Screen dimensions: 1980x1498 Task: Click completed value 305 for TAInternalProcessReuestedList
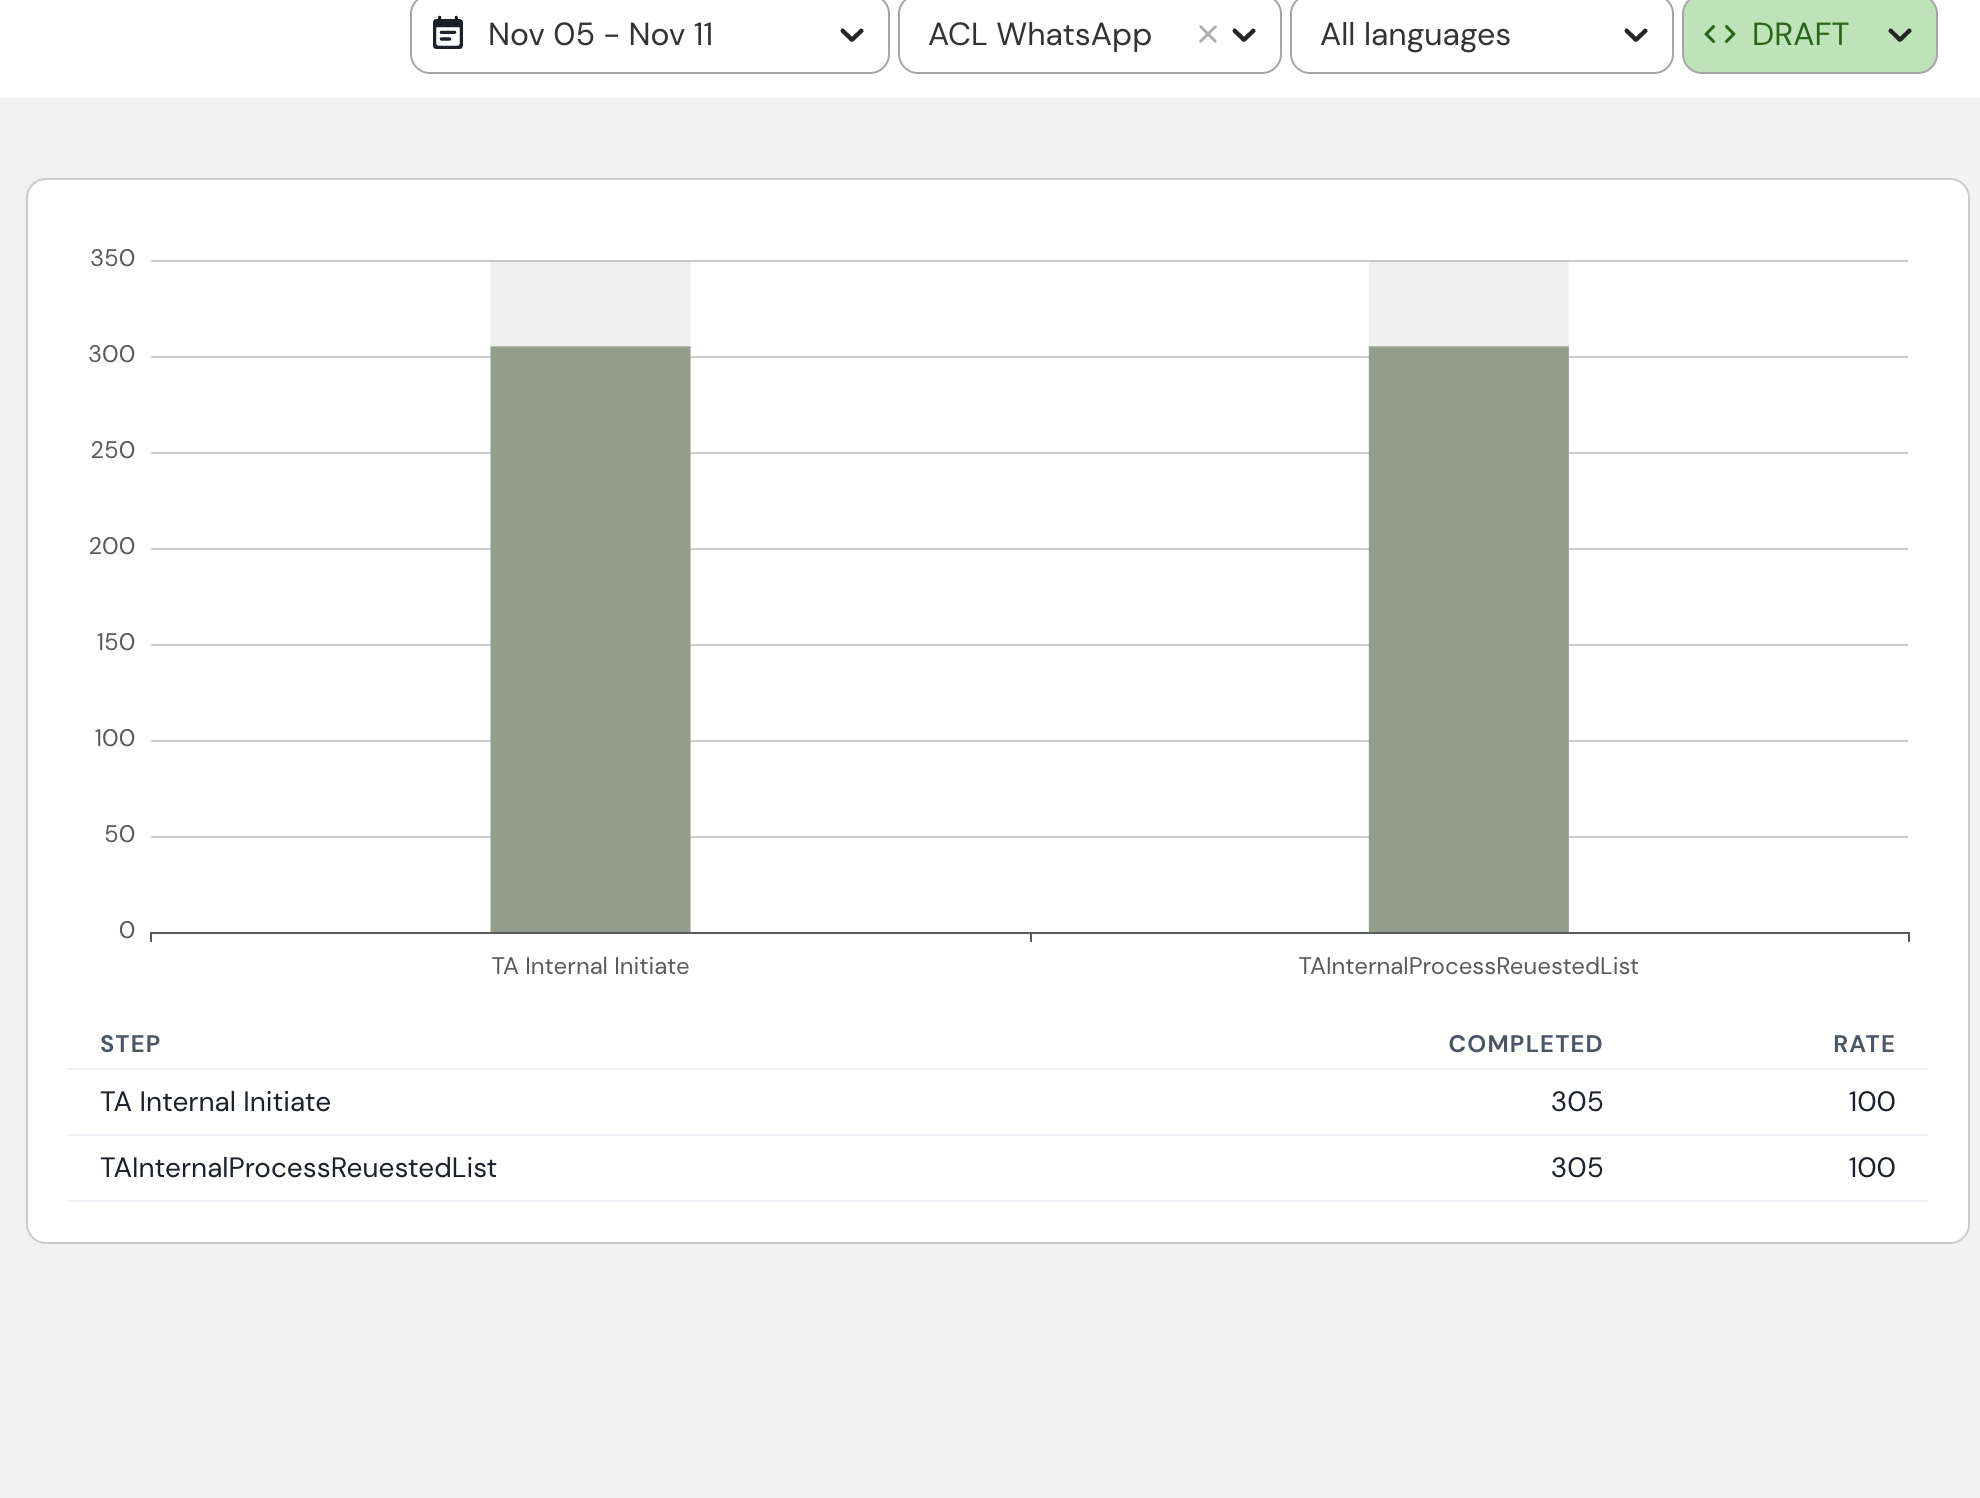pyautogui.click(x=1577, y=1168)
